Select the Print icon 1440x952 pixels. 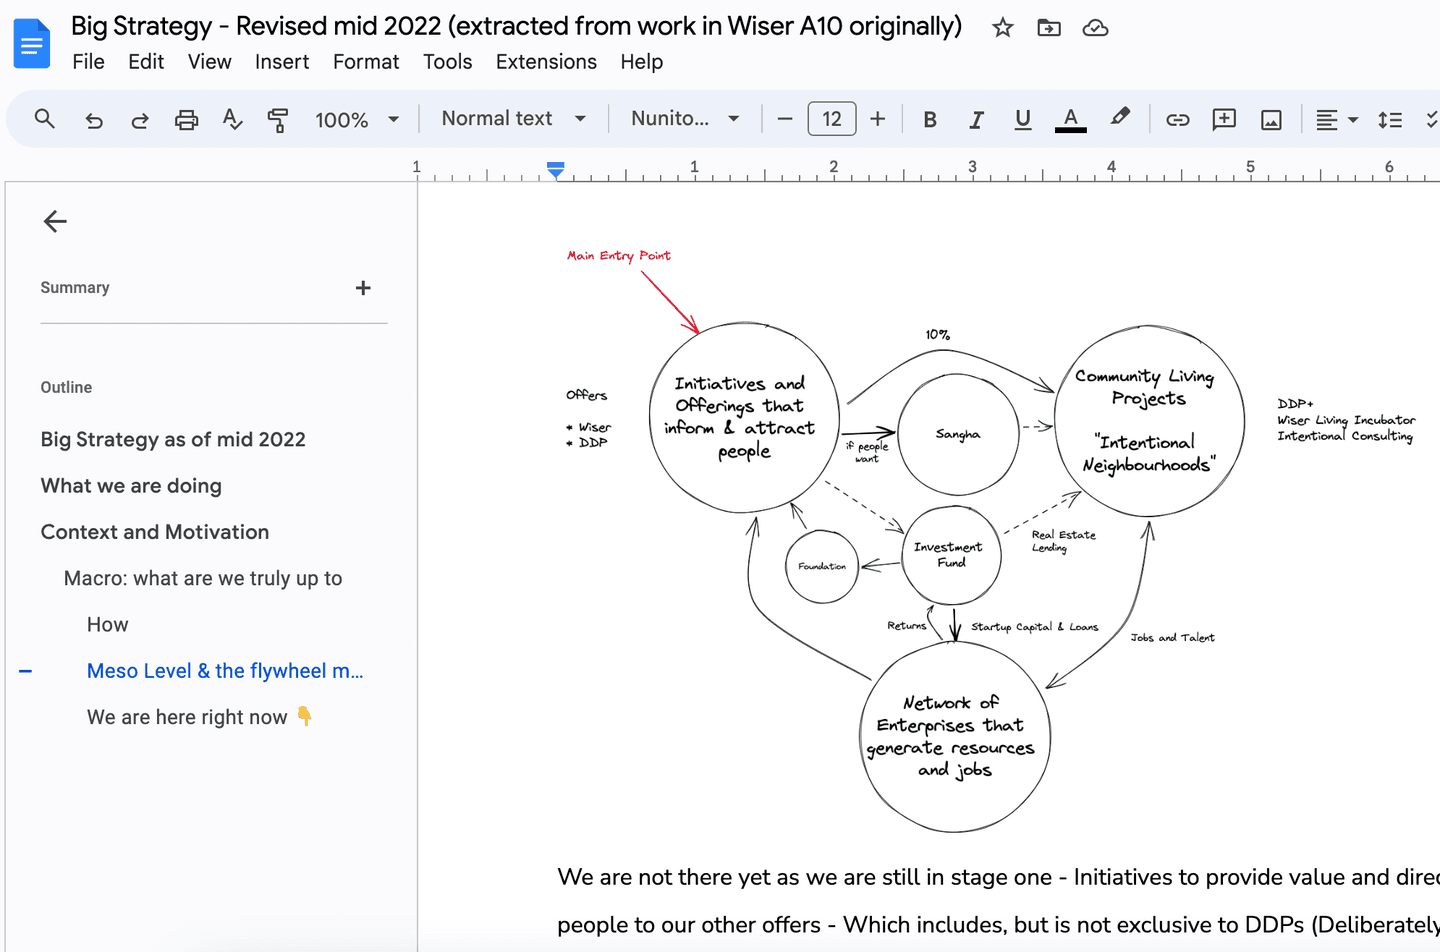pos(185,118)
